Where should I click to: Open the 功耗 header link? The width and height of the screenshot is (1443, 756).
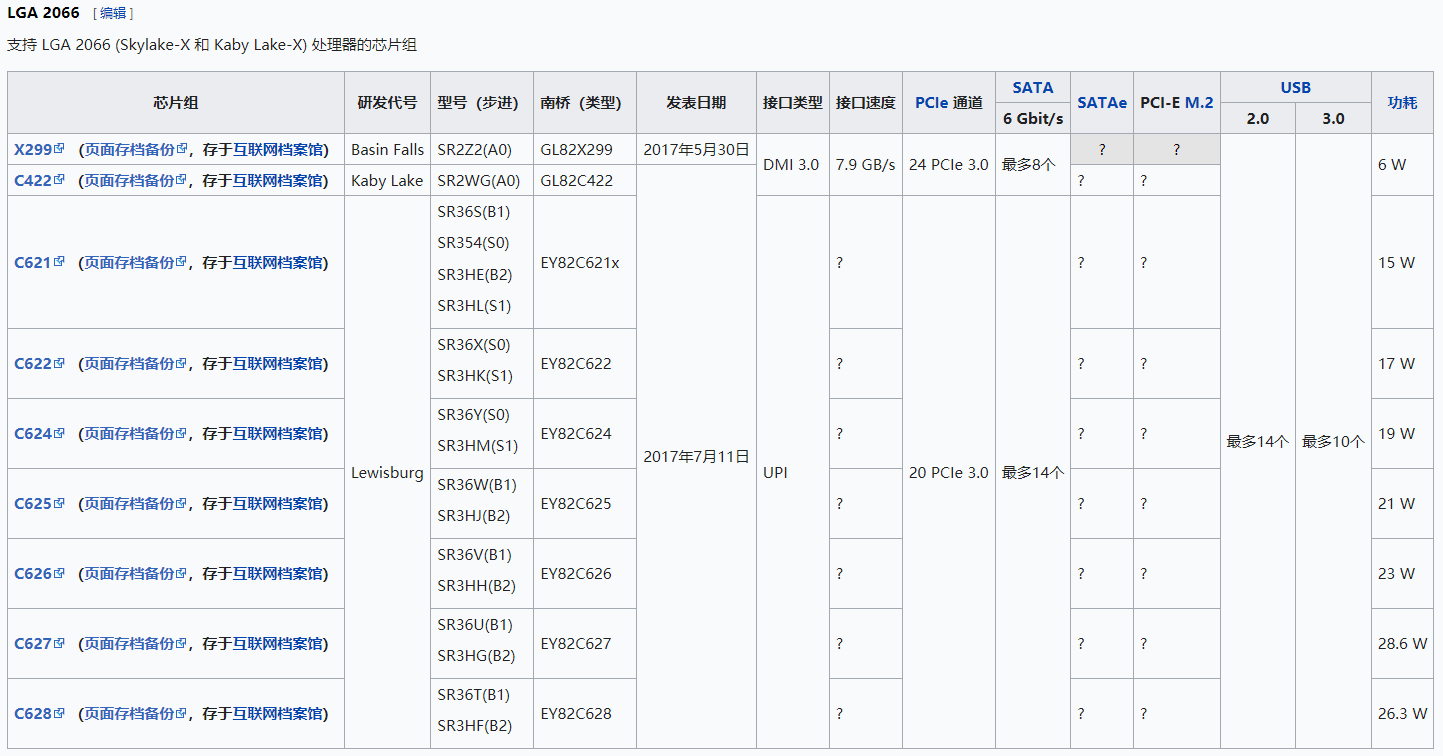click(1402, 102)
